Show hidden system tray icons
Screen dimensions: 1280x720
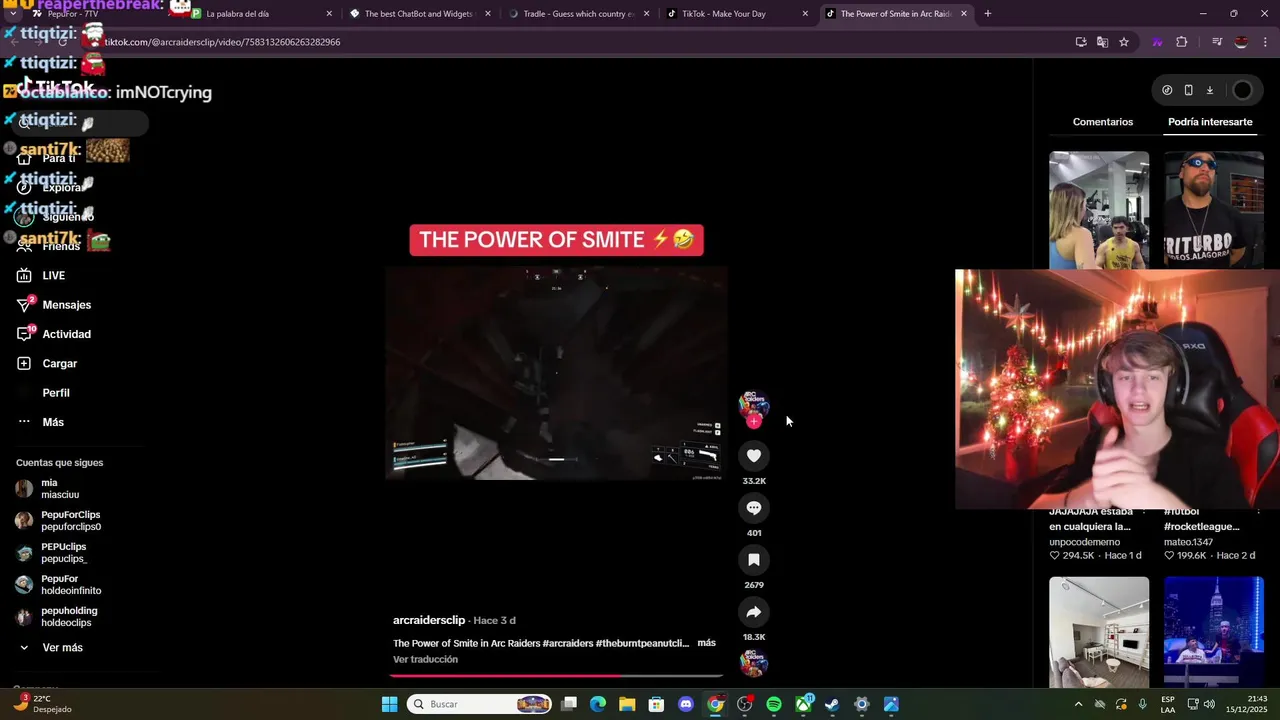(1078, 704)
